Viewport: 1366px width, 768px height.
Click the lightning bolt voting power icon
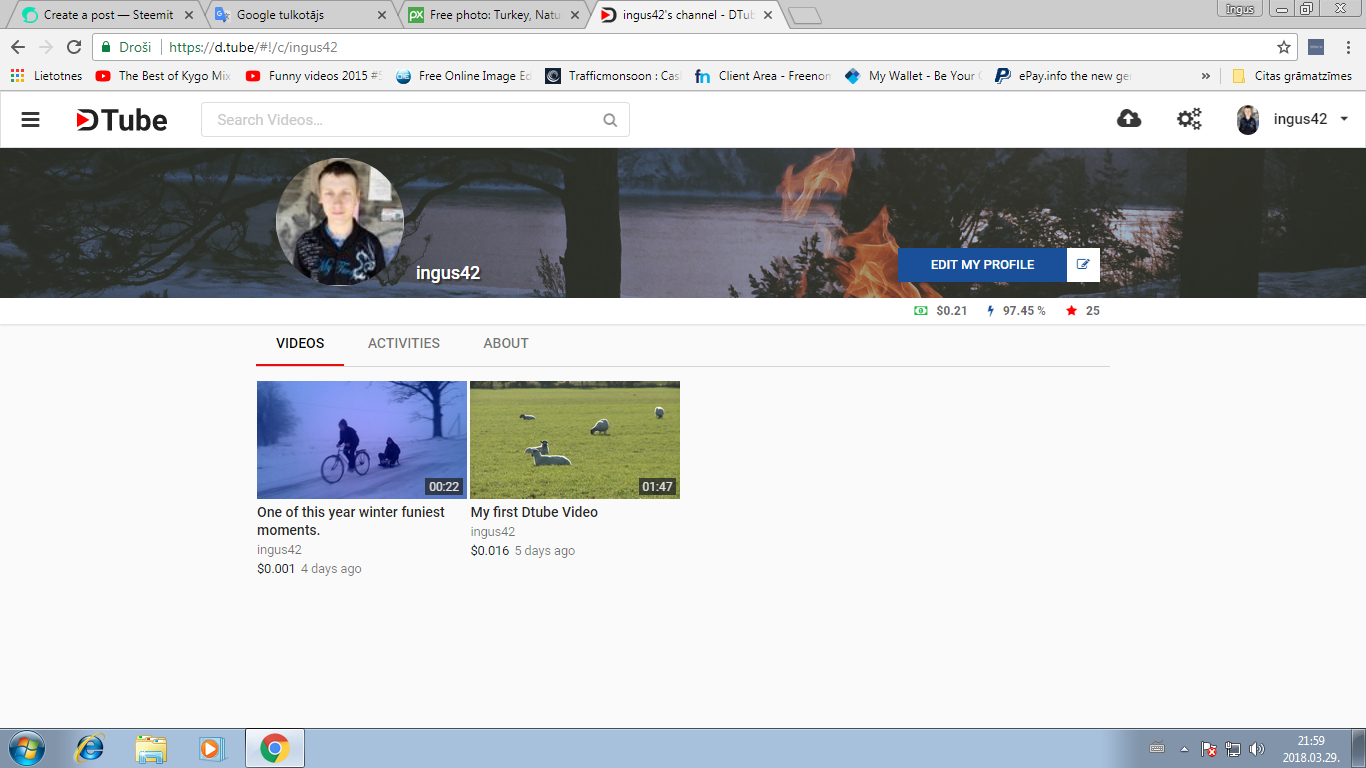pyautogui.click(x=991, y=311)
